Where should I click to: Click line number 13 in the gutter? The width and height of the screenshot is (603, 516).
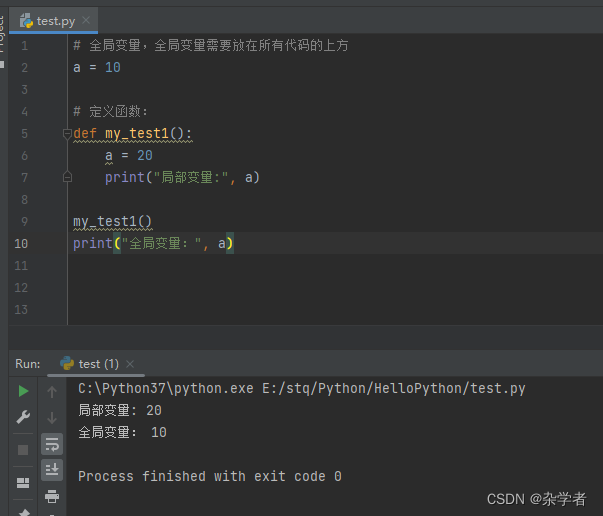tap(21, 310)
